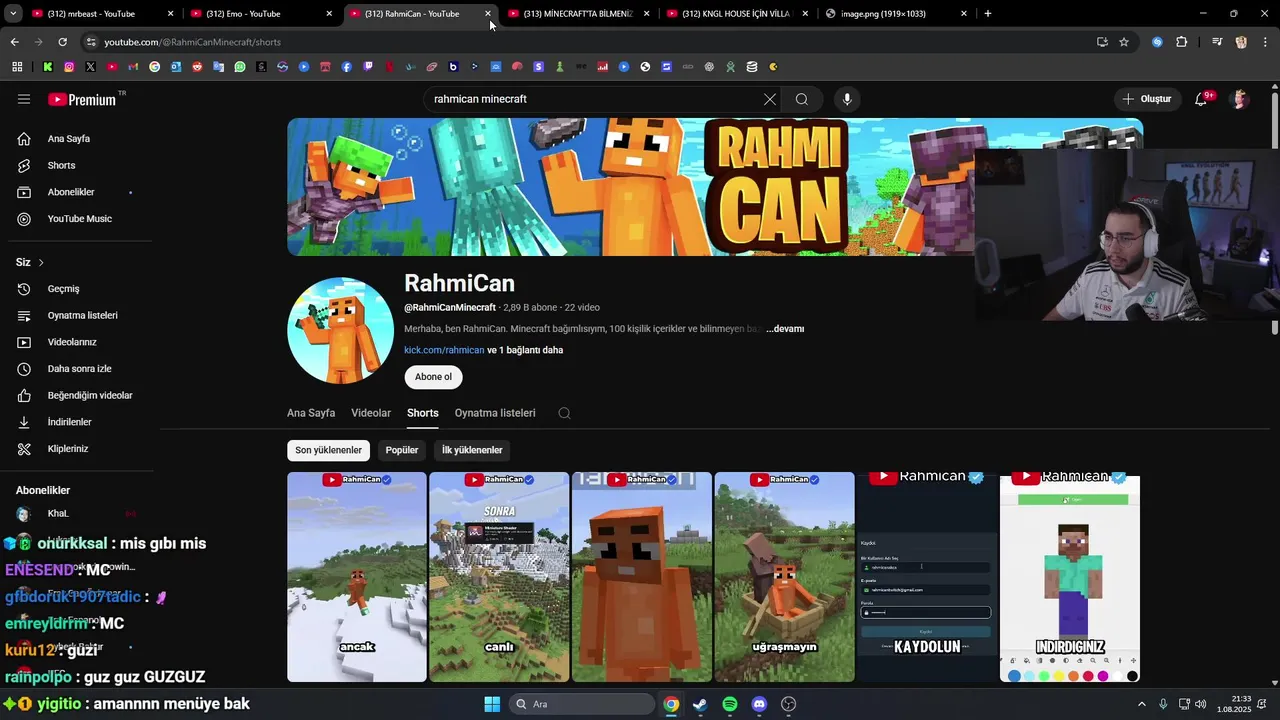Open Chrome's three-dot menu

1265,42
